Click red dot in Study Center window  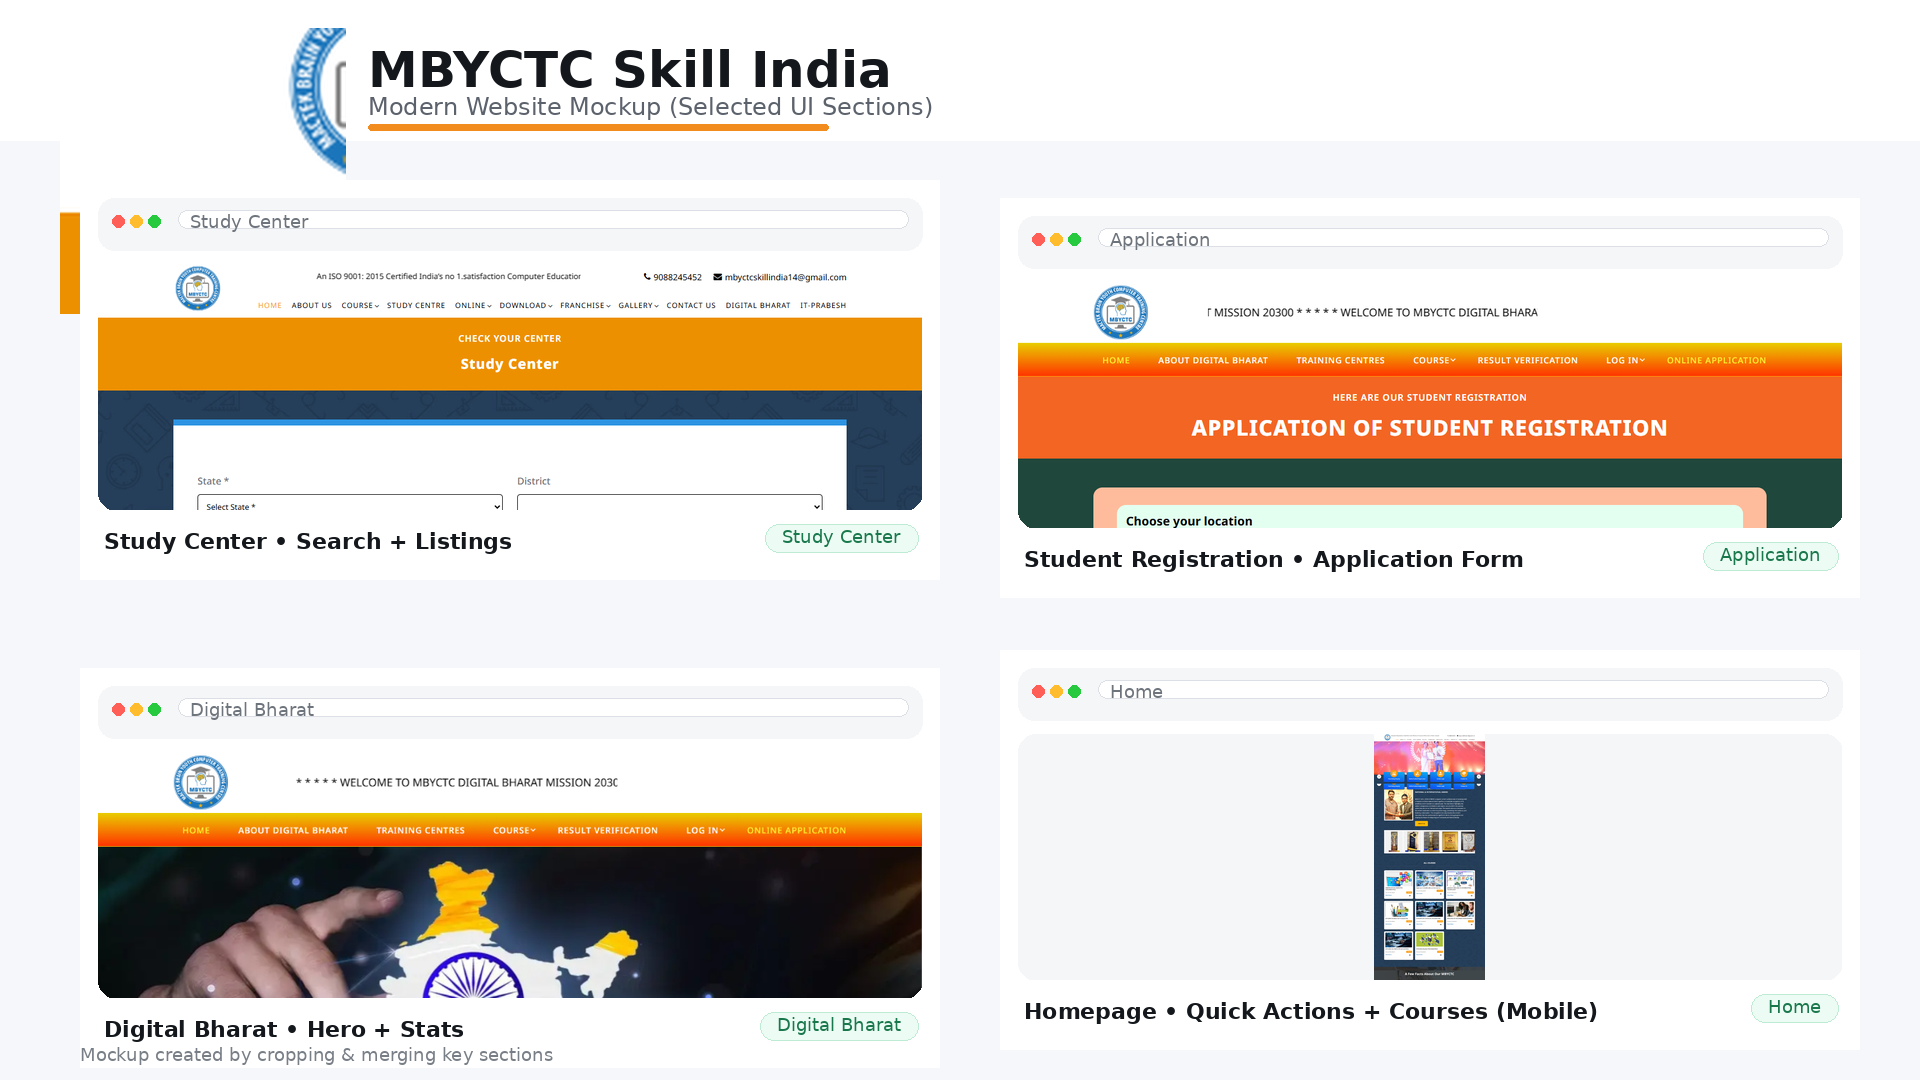[x=119, y=222]
